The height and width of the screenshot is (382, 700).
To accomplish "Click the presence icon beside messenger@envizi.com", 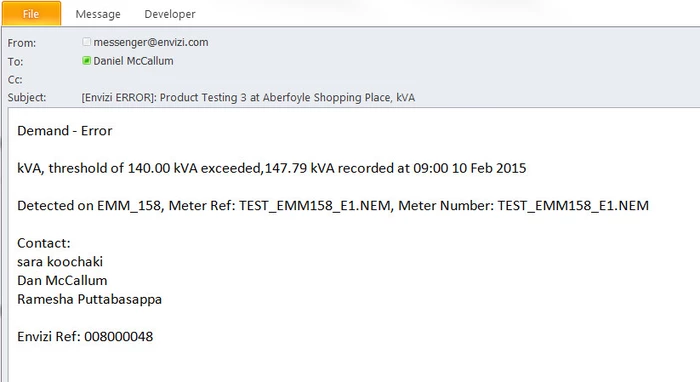I will pyautogui.click(x=87, y=42).
